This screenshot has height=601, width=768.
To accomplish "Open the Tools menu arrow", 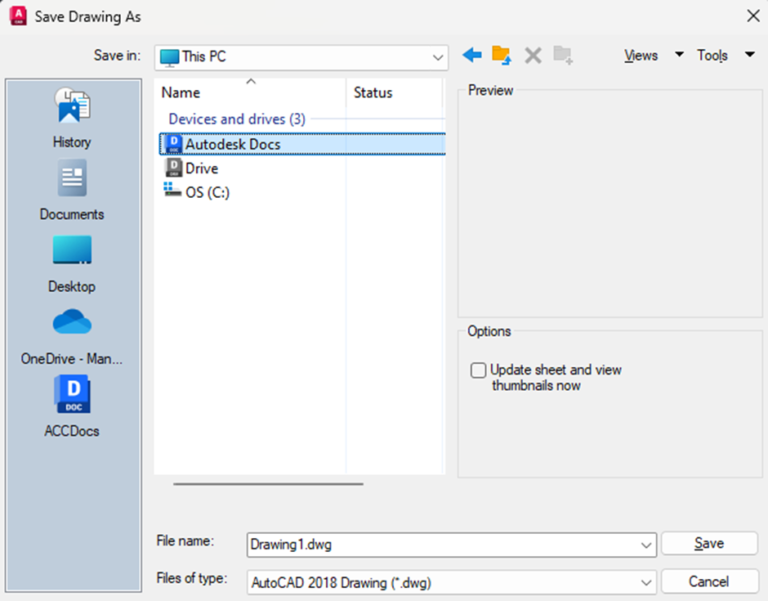I will point(750,54).
